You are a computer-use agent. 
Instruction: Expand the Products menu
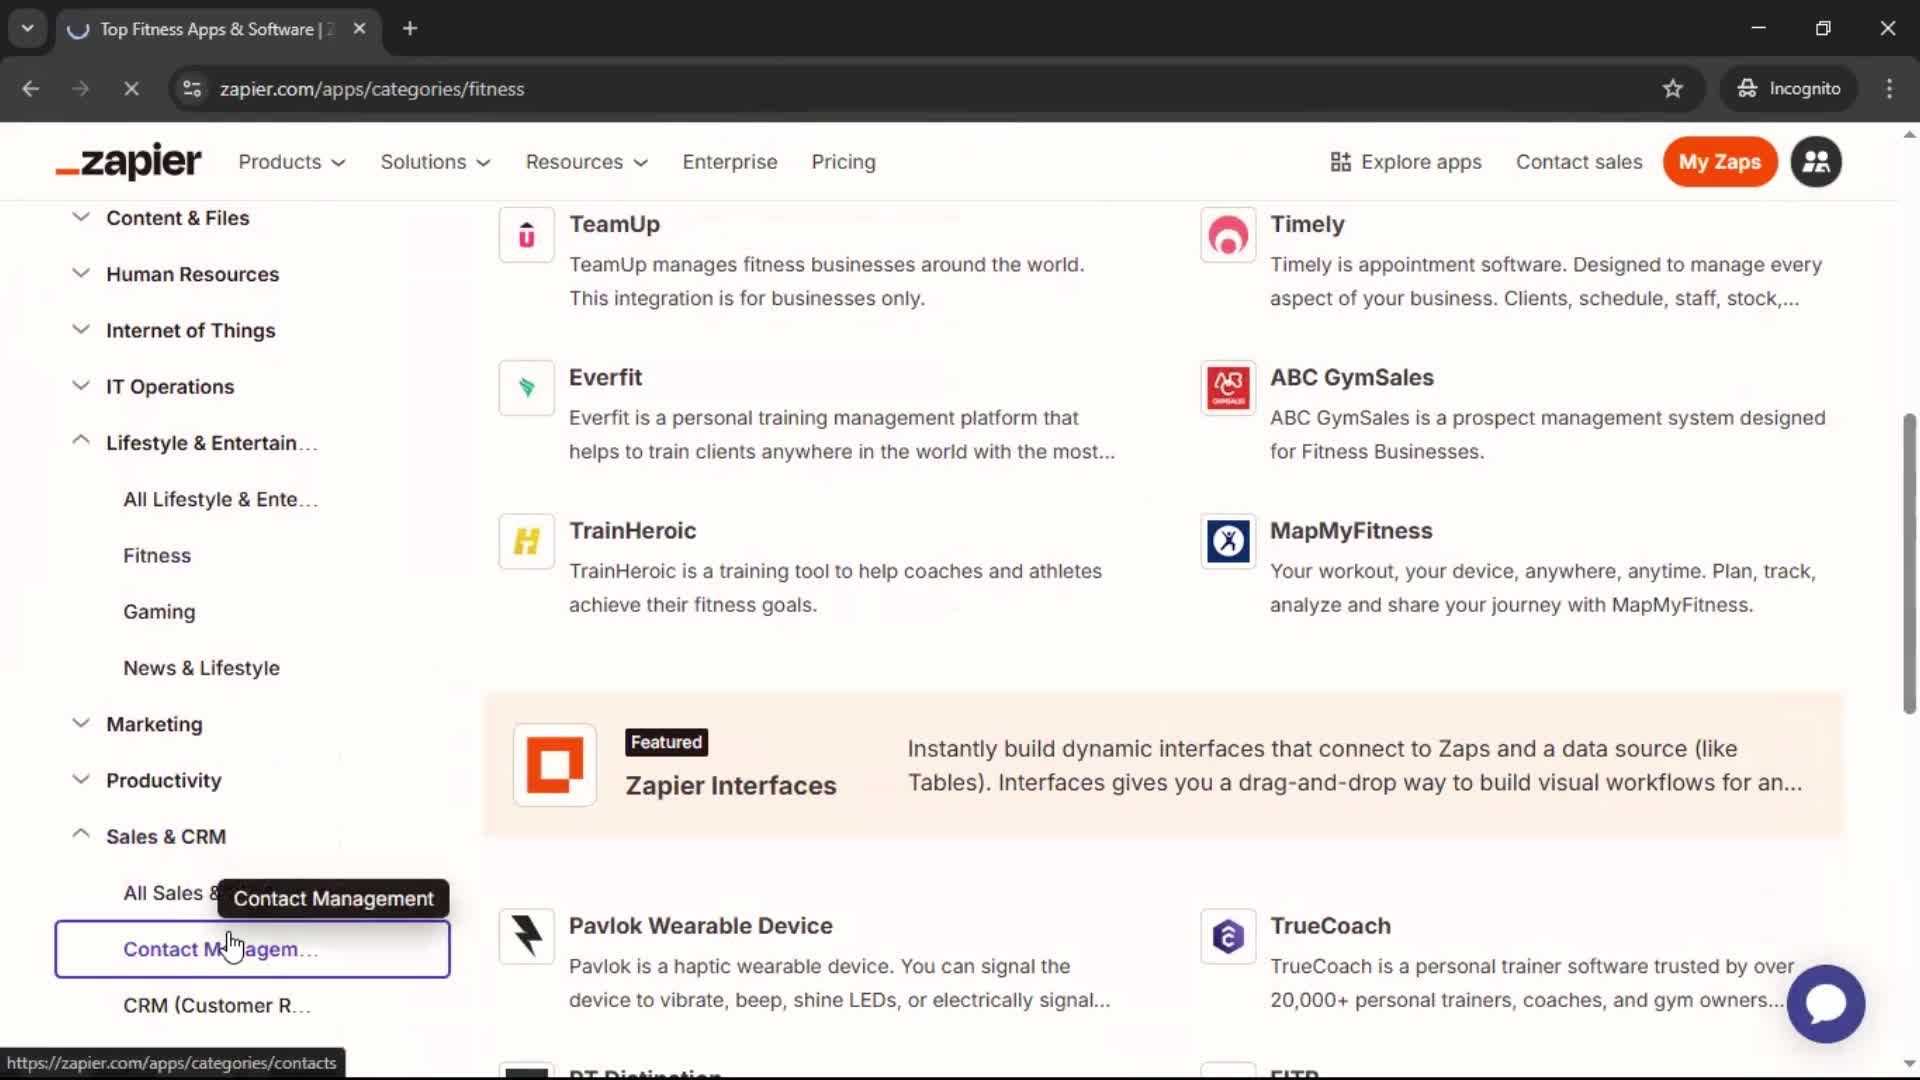point(292,162)
